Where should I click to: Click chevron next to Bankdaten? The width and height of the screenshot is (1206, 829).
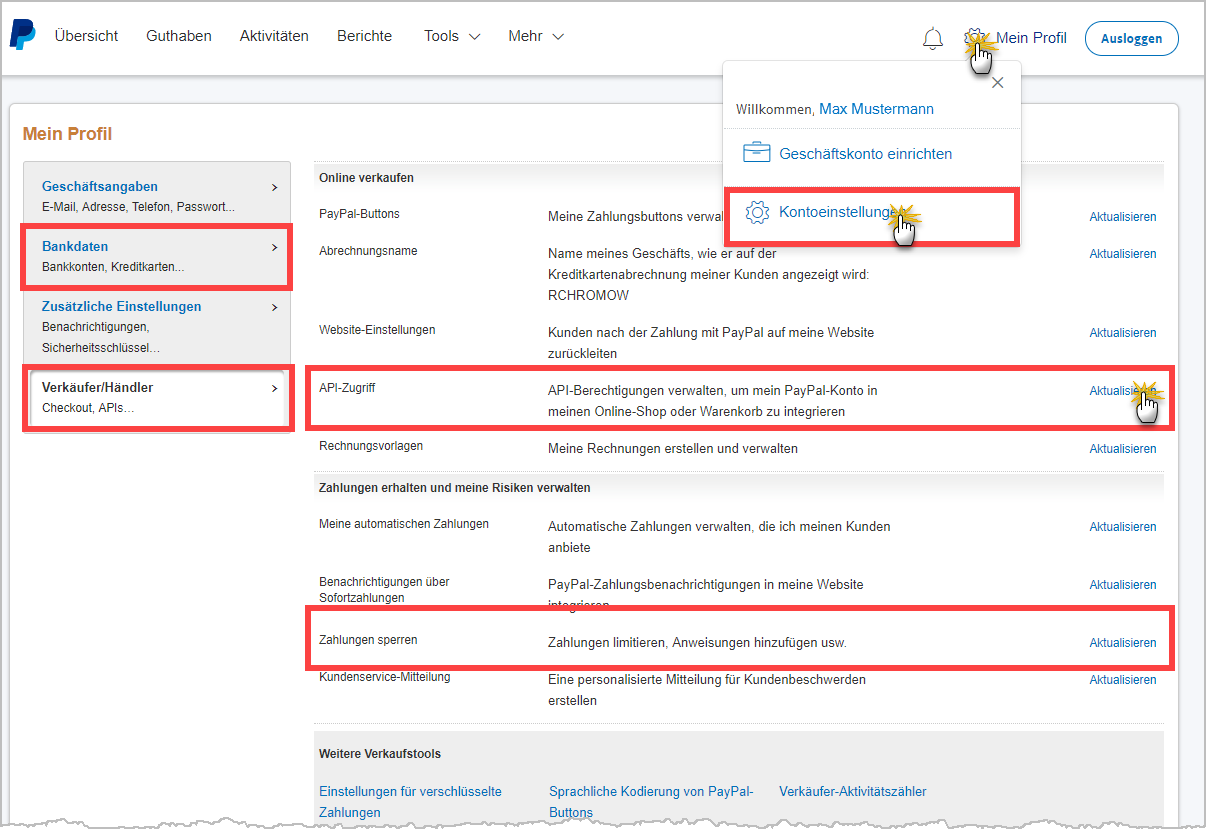(x=274, y=247)
